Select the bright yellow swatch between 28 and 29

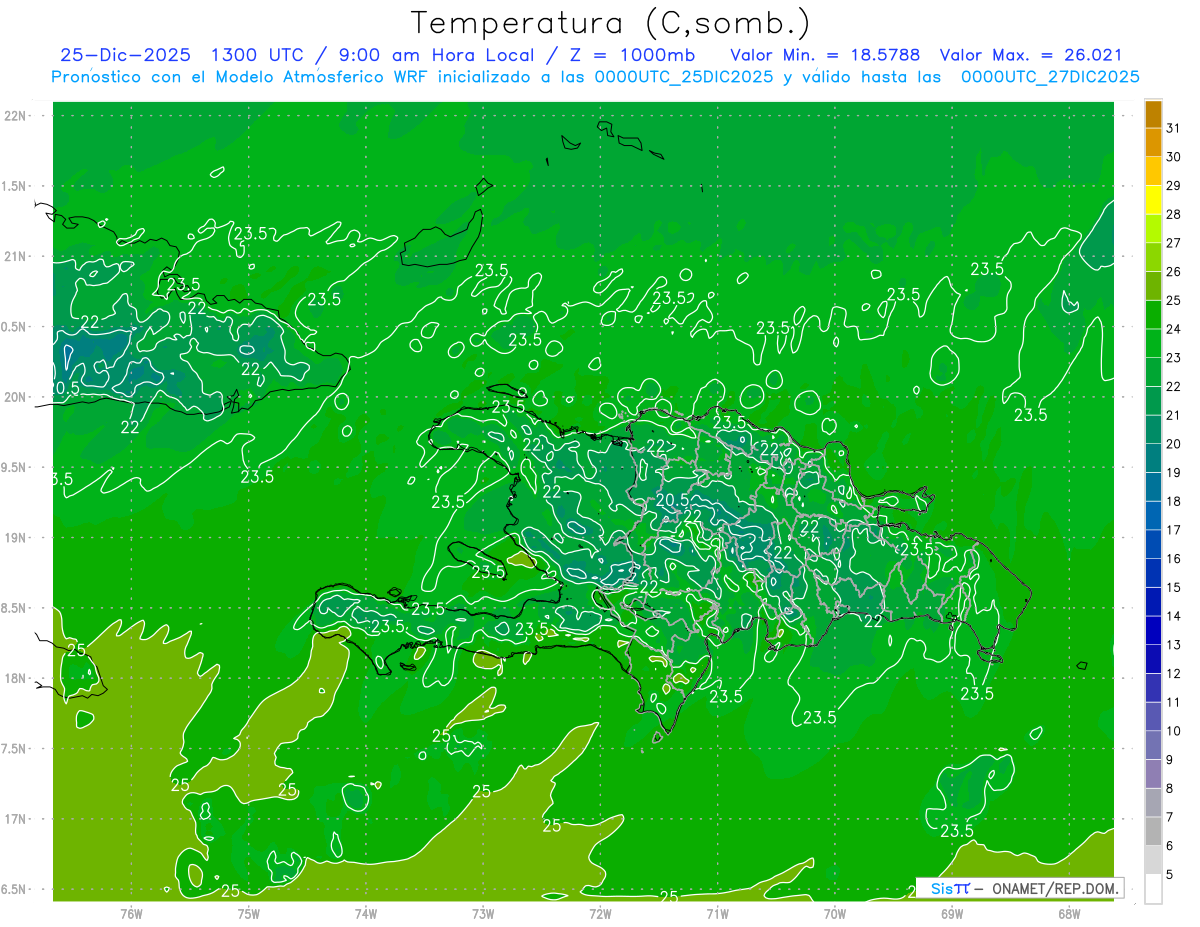coord(1153,201)
